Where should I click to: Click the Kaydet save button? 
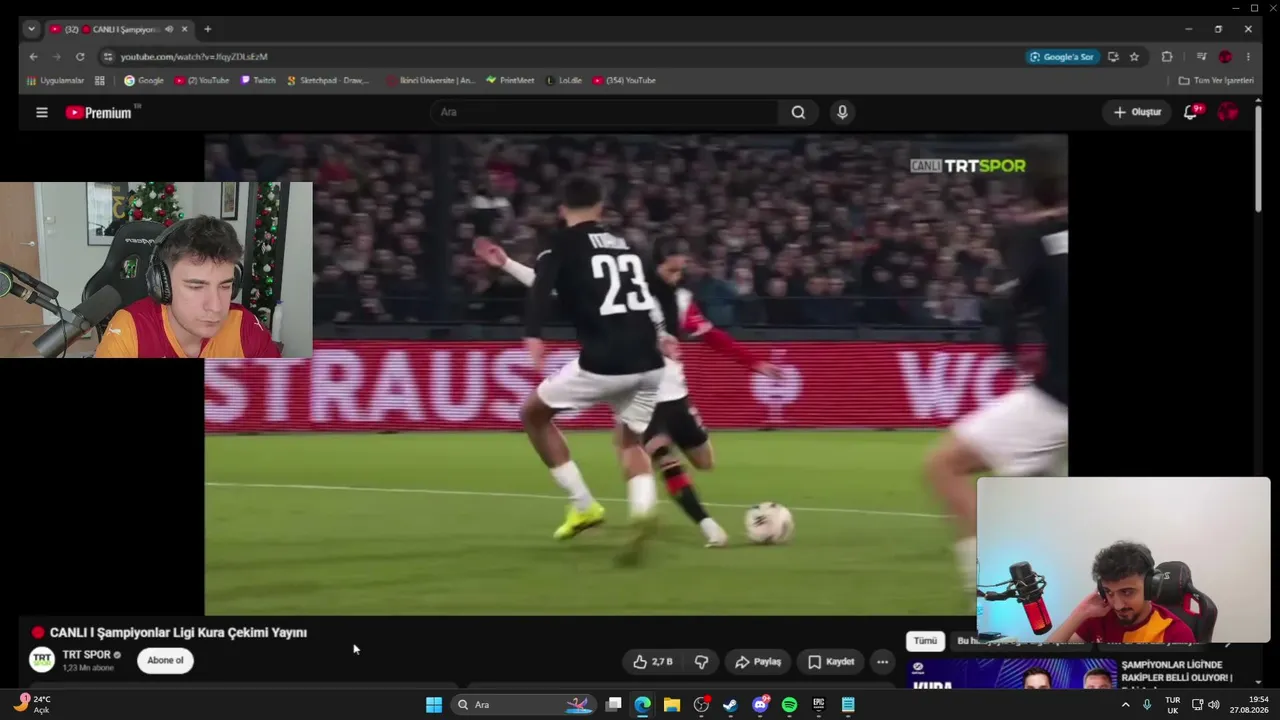point(830,662)
